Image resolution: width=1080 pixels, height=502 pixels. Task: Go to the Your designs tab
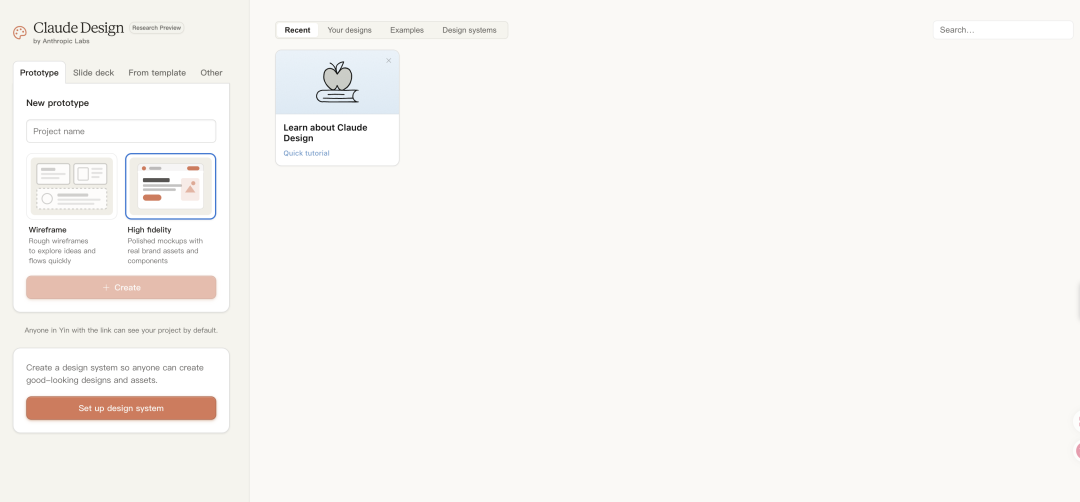pos(349,30)
